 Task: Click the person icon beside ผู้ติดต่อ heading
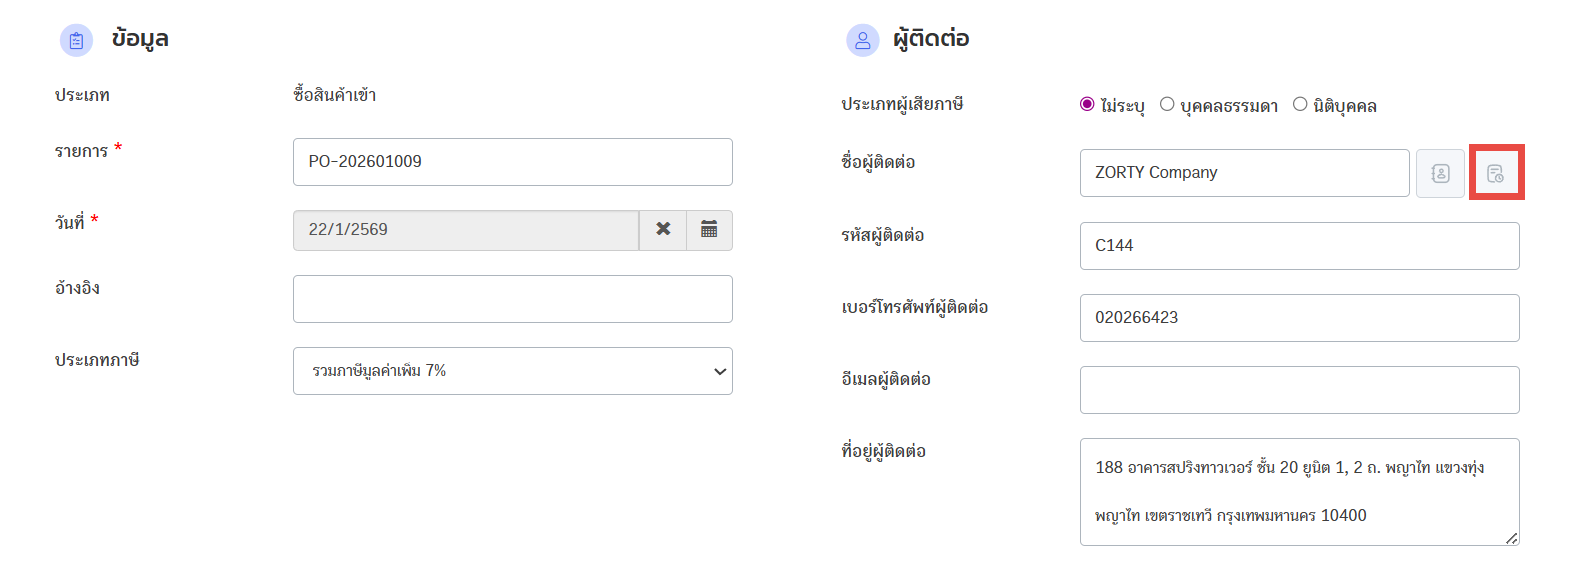862,41
